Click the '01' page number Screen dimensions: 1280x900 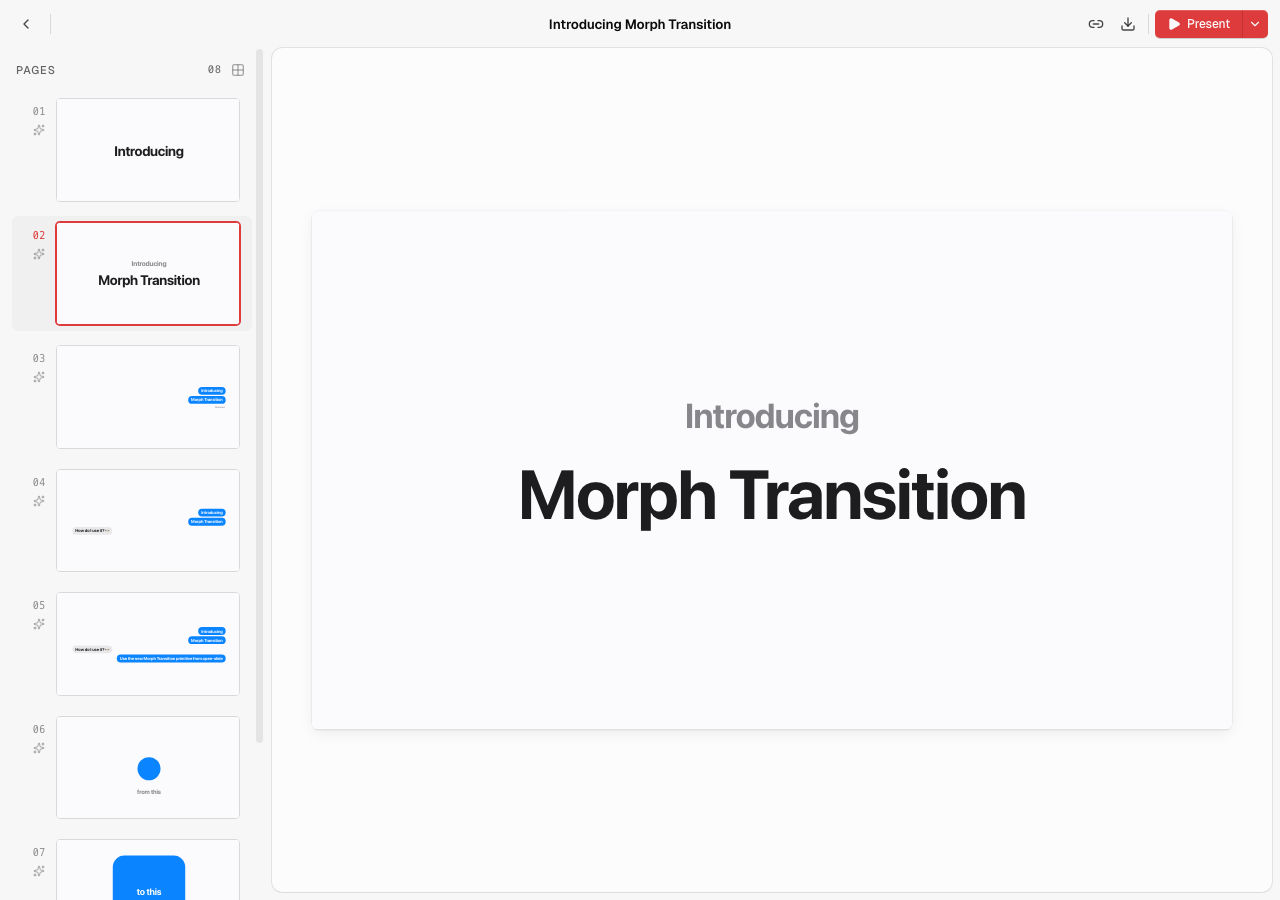pos(39,112)
